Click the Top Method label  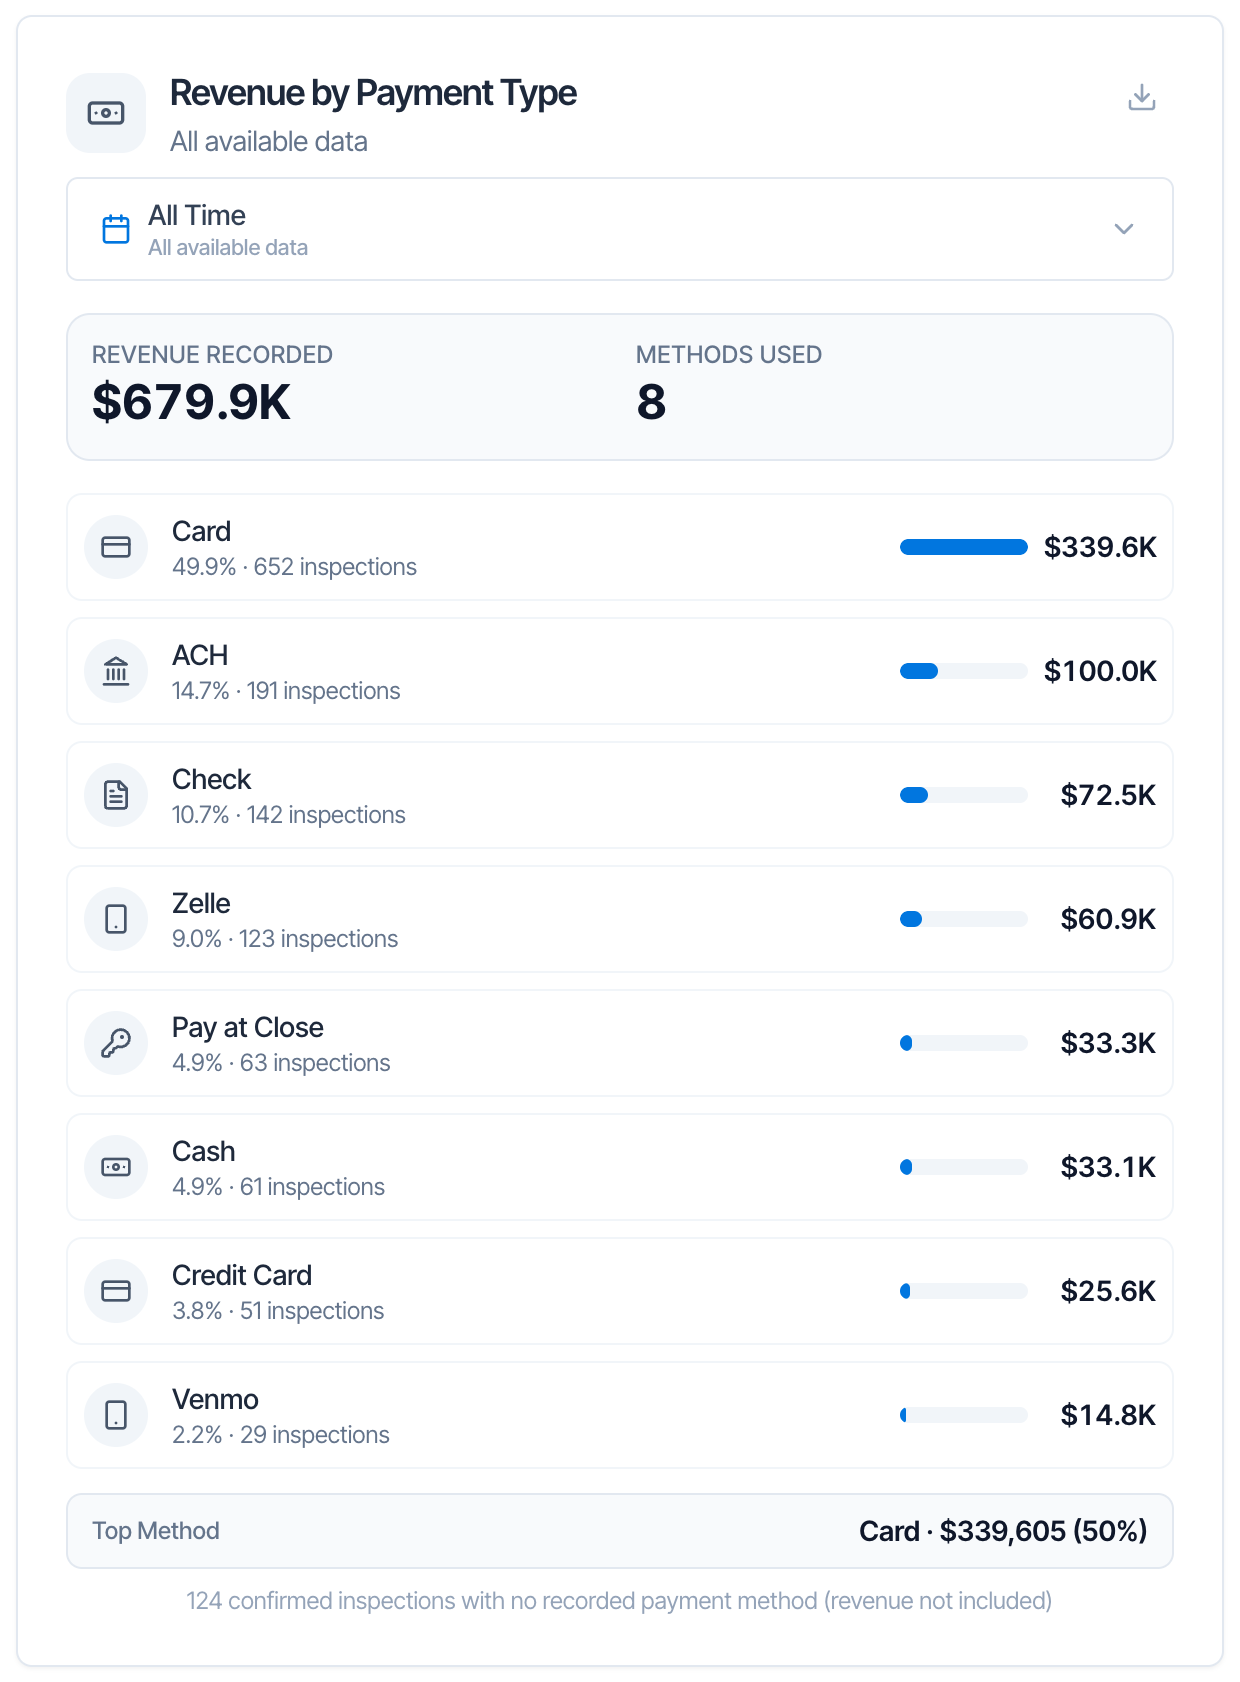pos(156,1531)
